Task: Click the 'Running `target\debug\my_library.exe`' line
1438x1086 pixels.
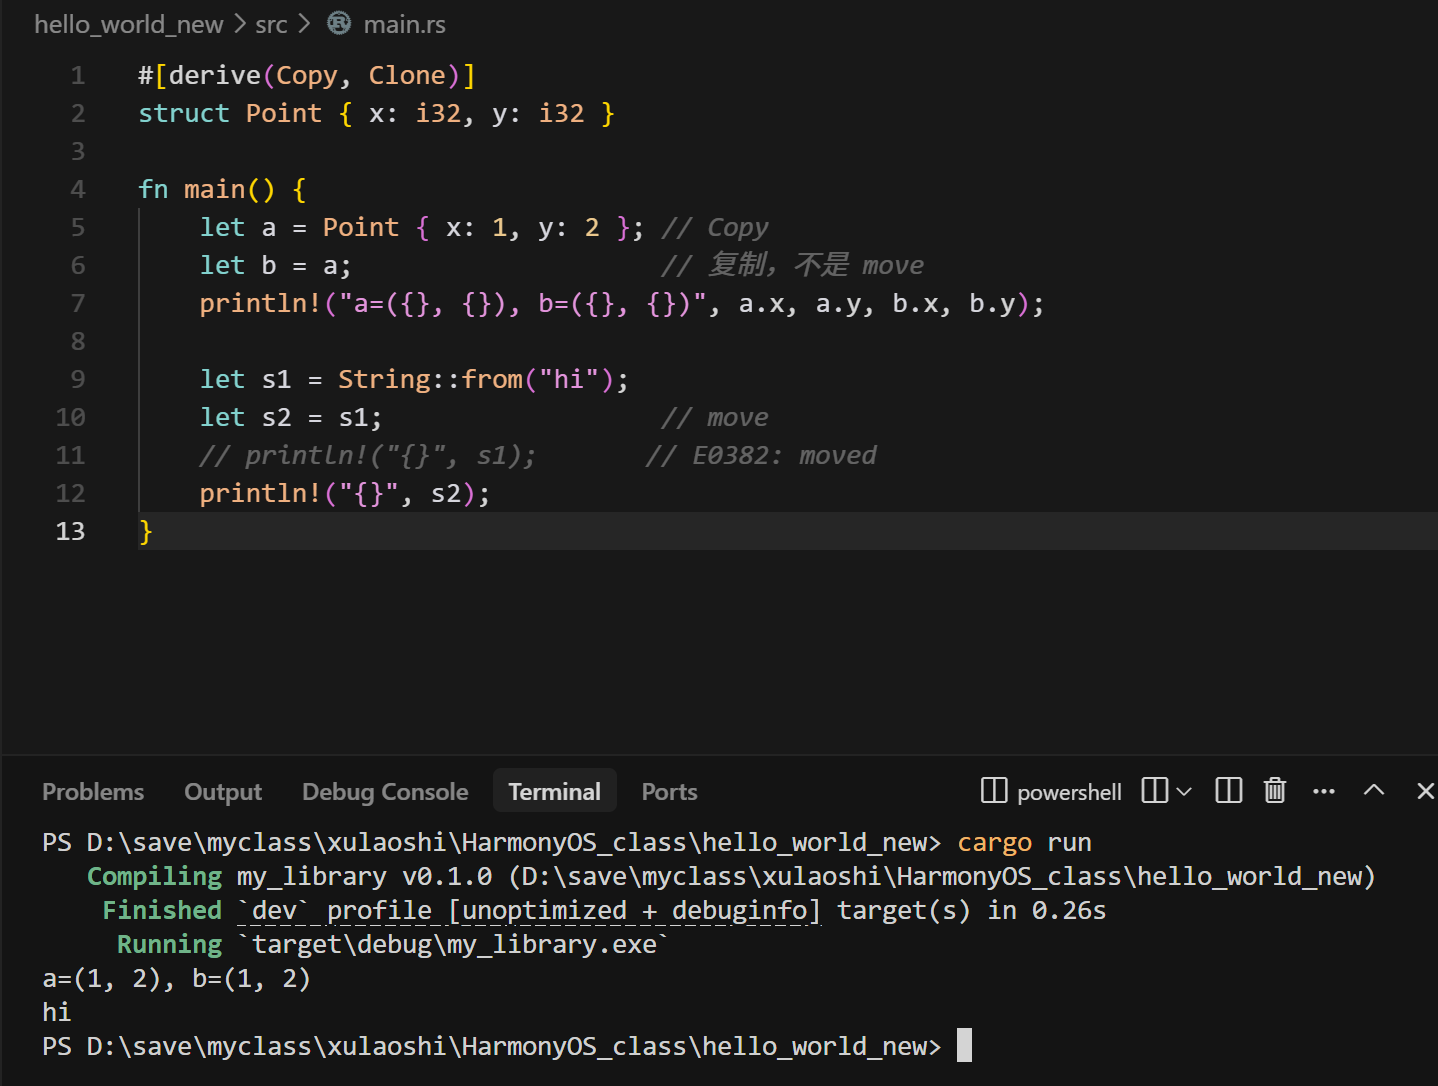Action: [392, 945]
